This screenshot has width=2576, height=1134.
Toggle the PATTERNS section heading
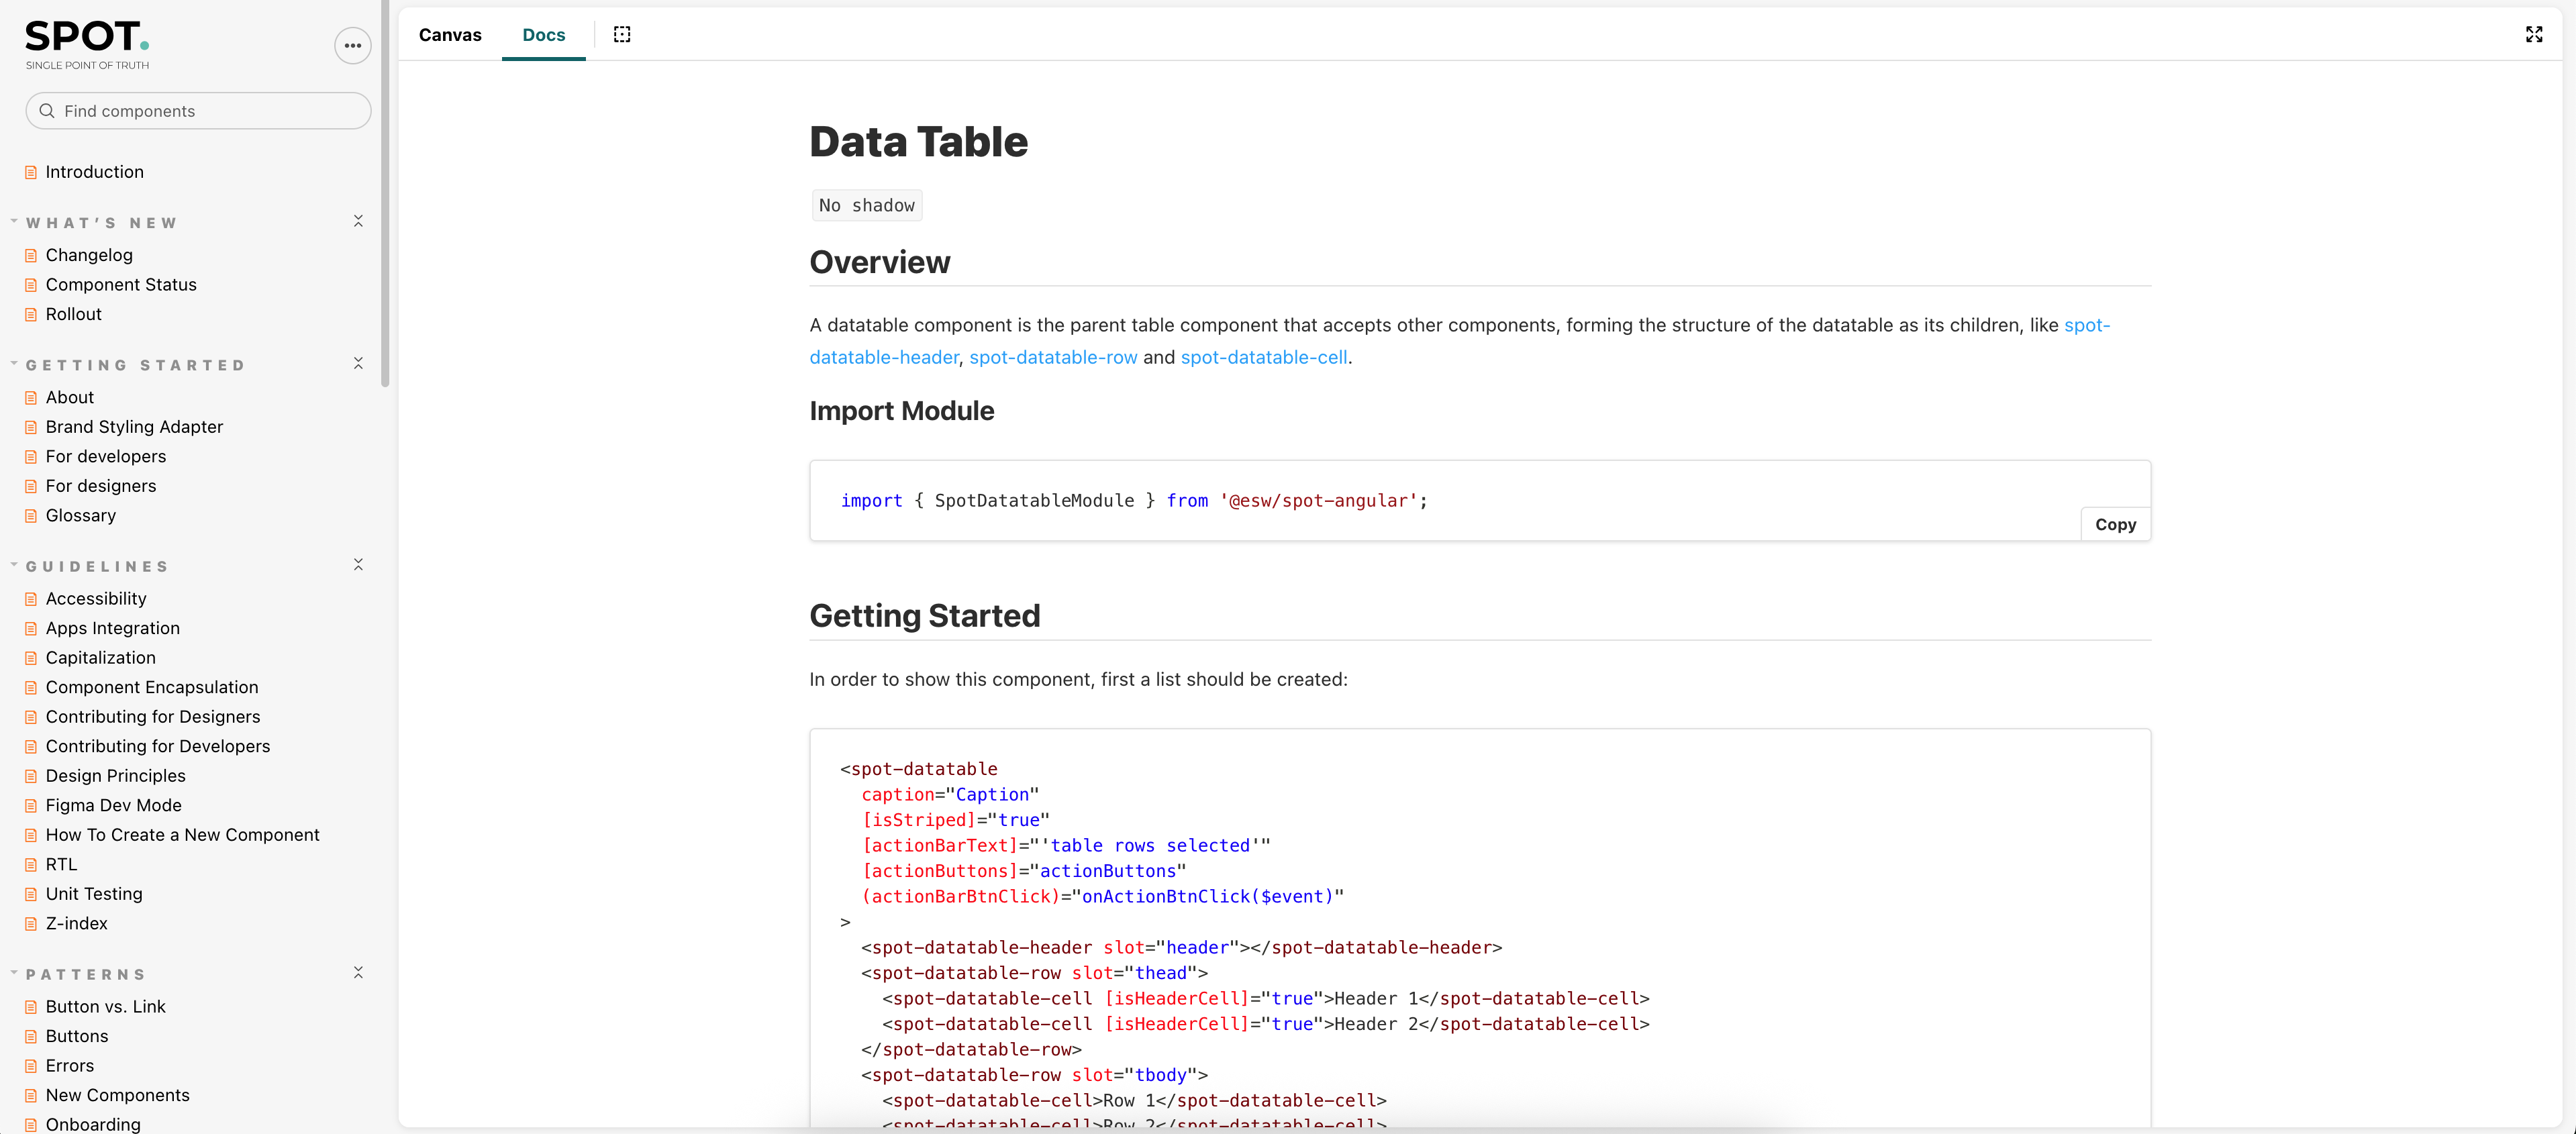(86, 974)
